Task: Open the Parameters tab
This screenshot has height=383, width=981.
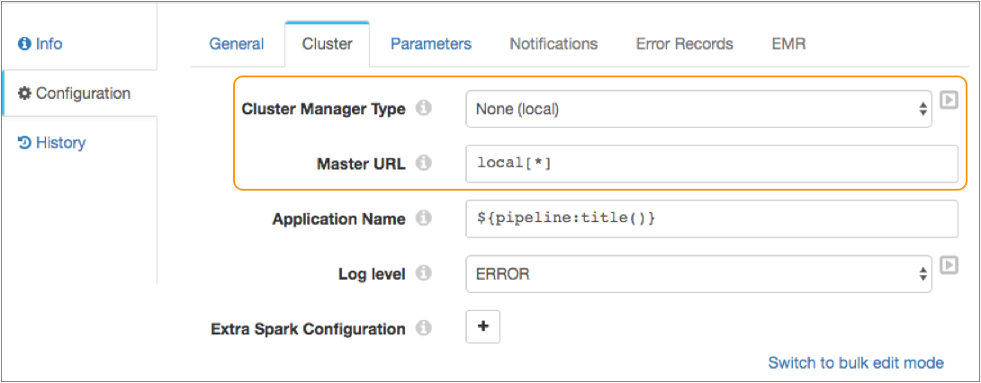Action: [431, 44]
